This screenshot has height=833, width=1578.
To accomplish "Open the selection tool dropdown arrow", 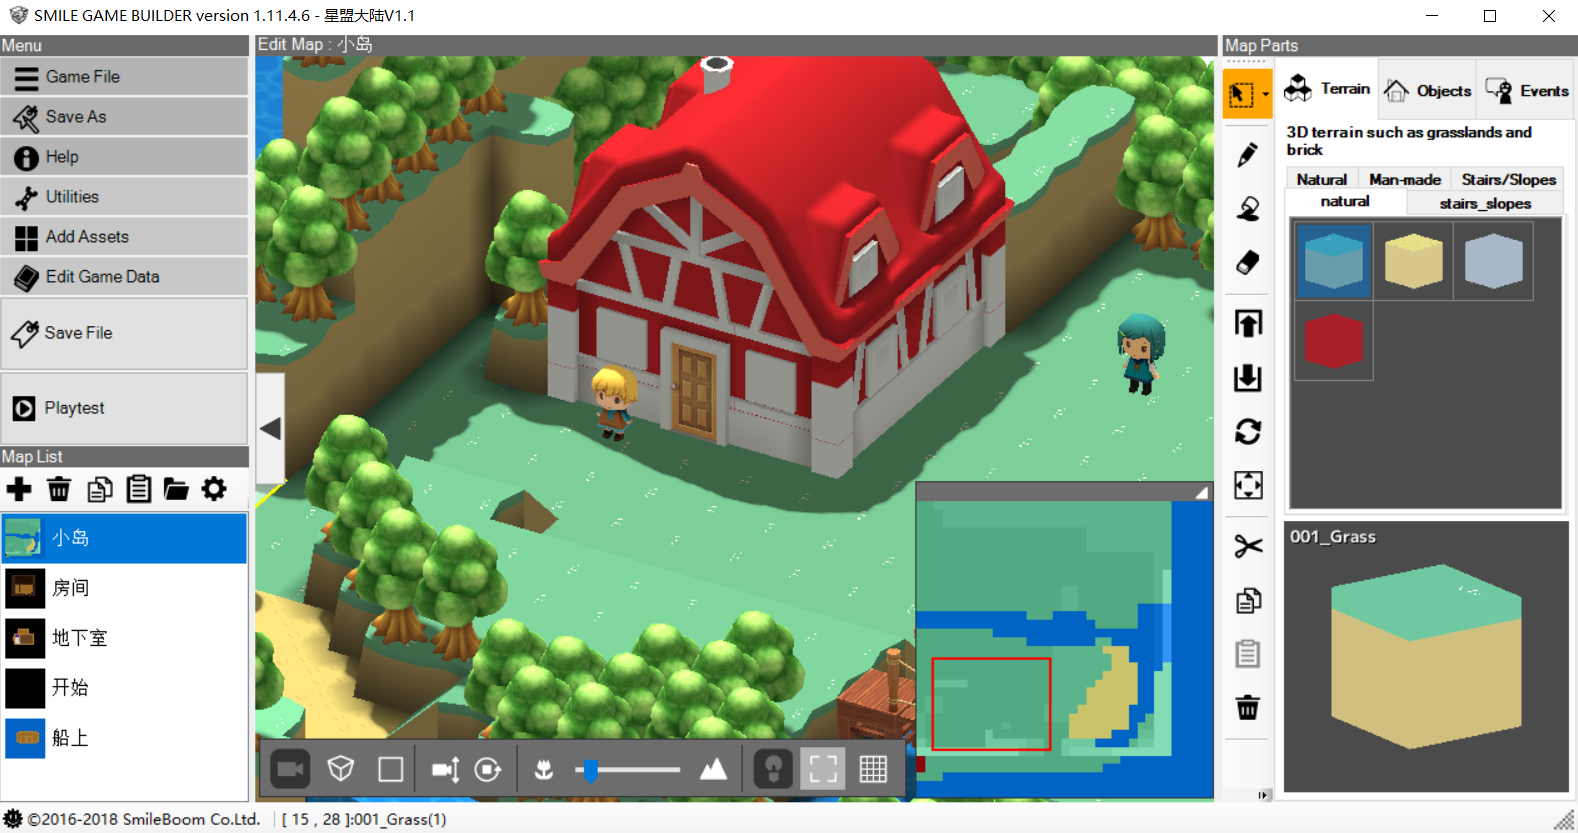I will tap(1266, 94).
